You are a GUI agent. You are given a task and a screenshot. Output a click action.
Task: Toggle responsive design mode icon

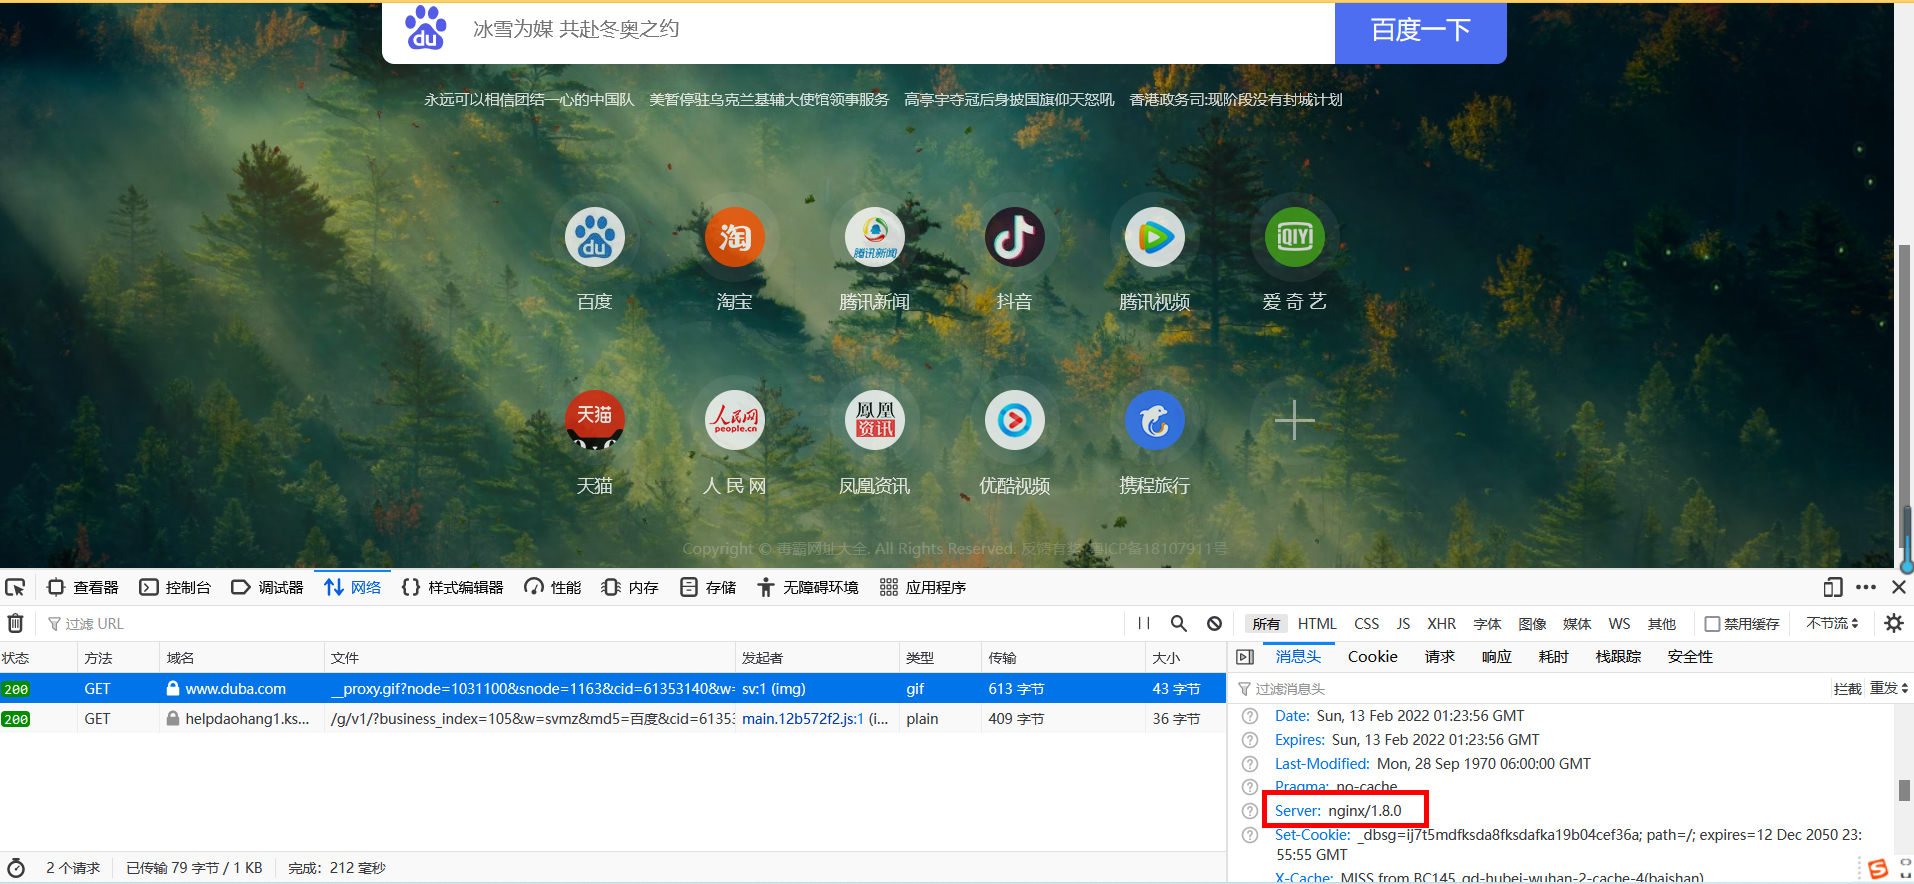tap(1833, 587)
